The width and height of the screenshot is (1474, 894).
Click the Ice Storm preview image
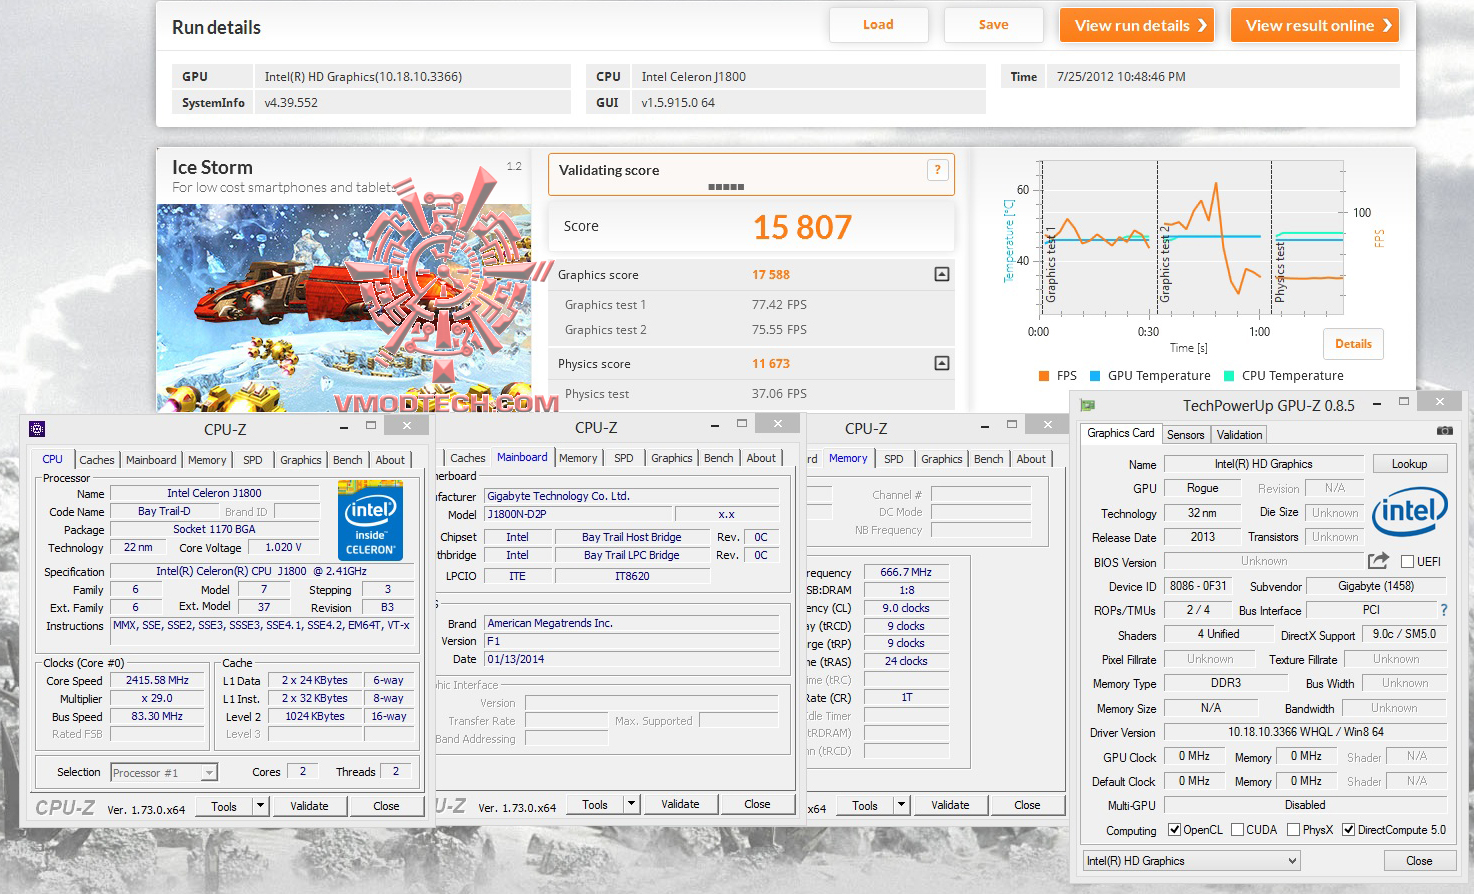[x=344, y=308]
